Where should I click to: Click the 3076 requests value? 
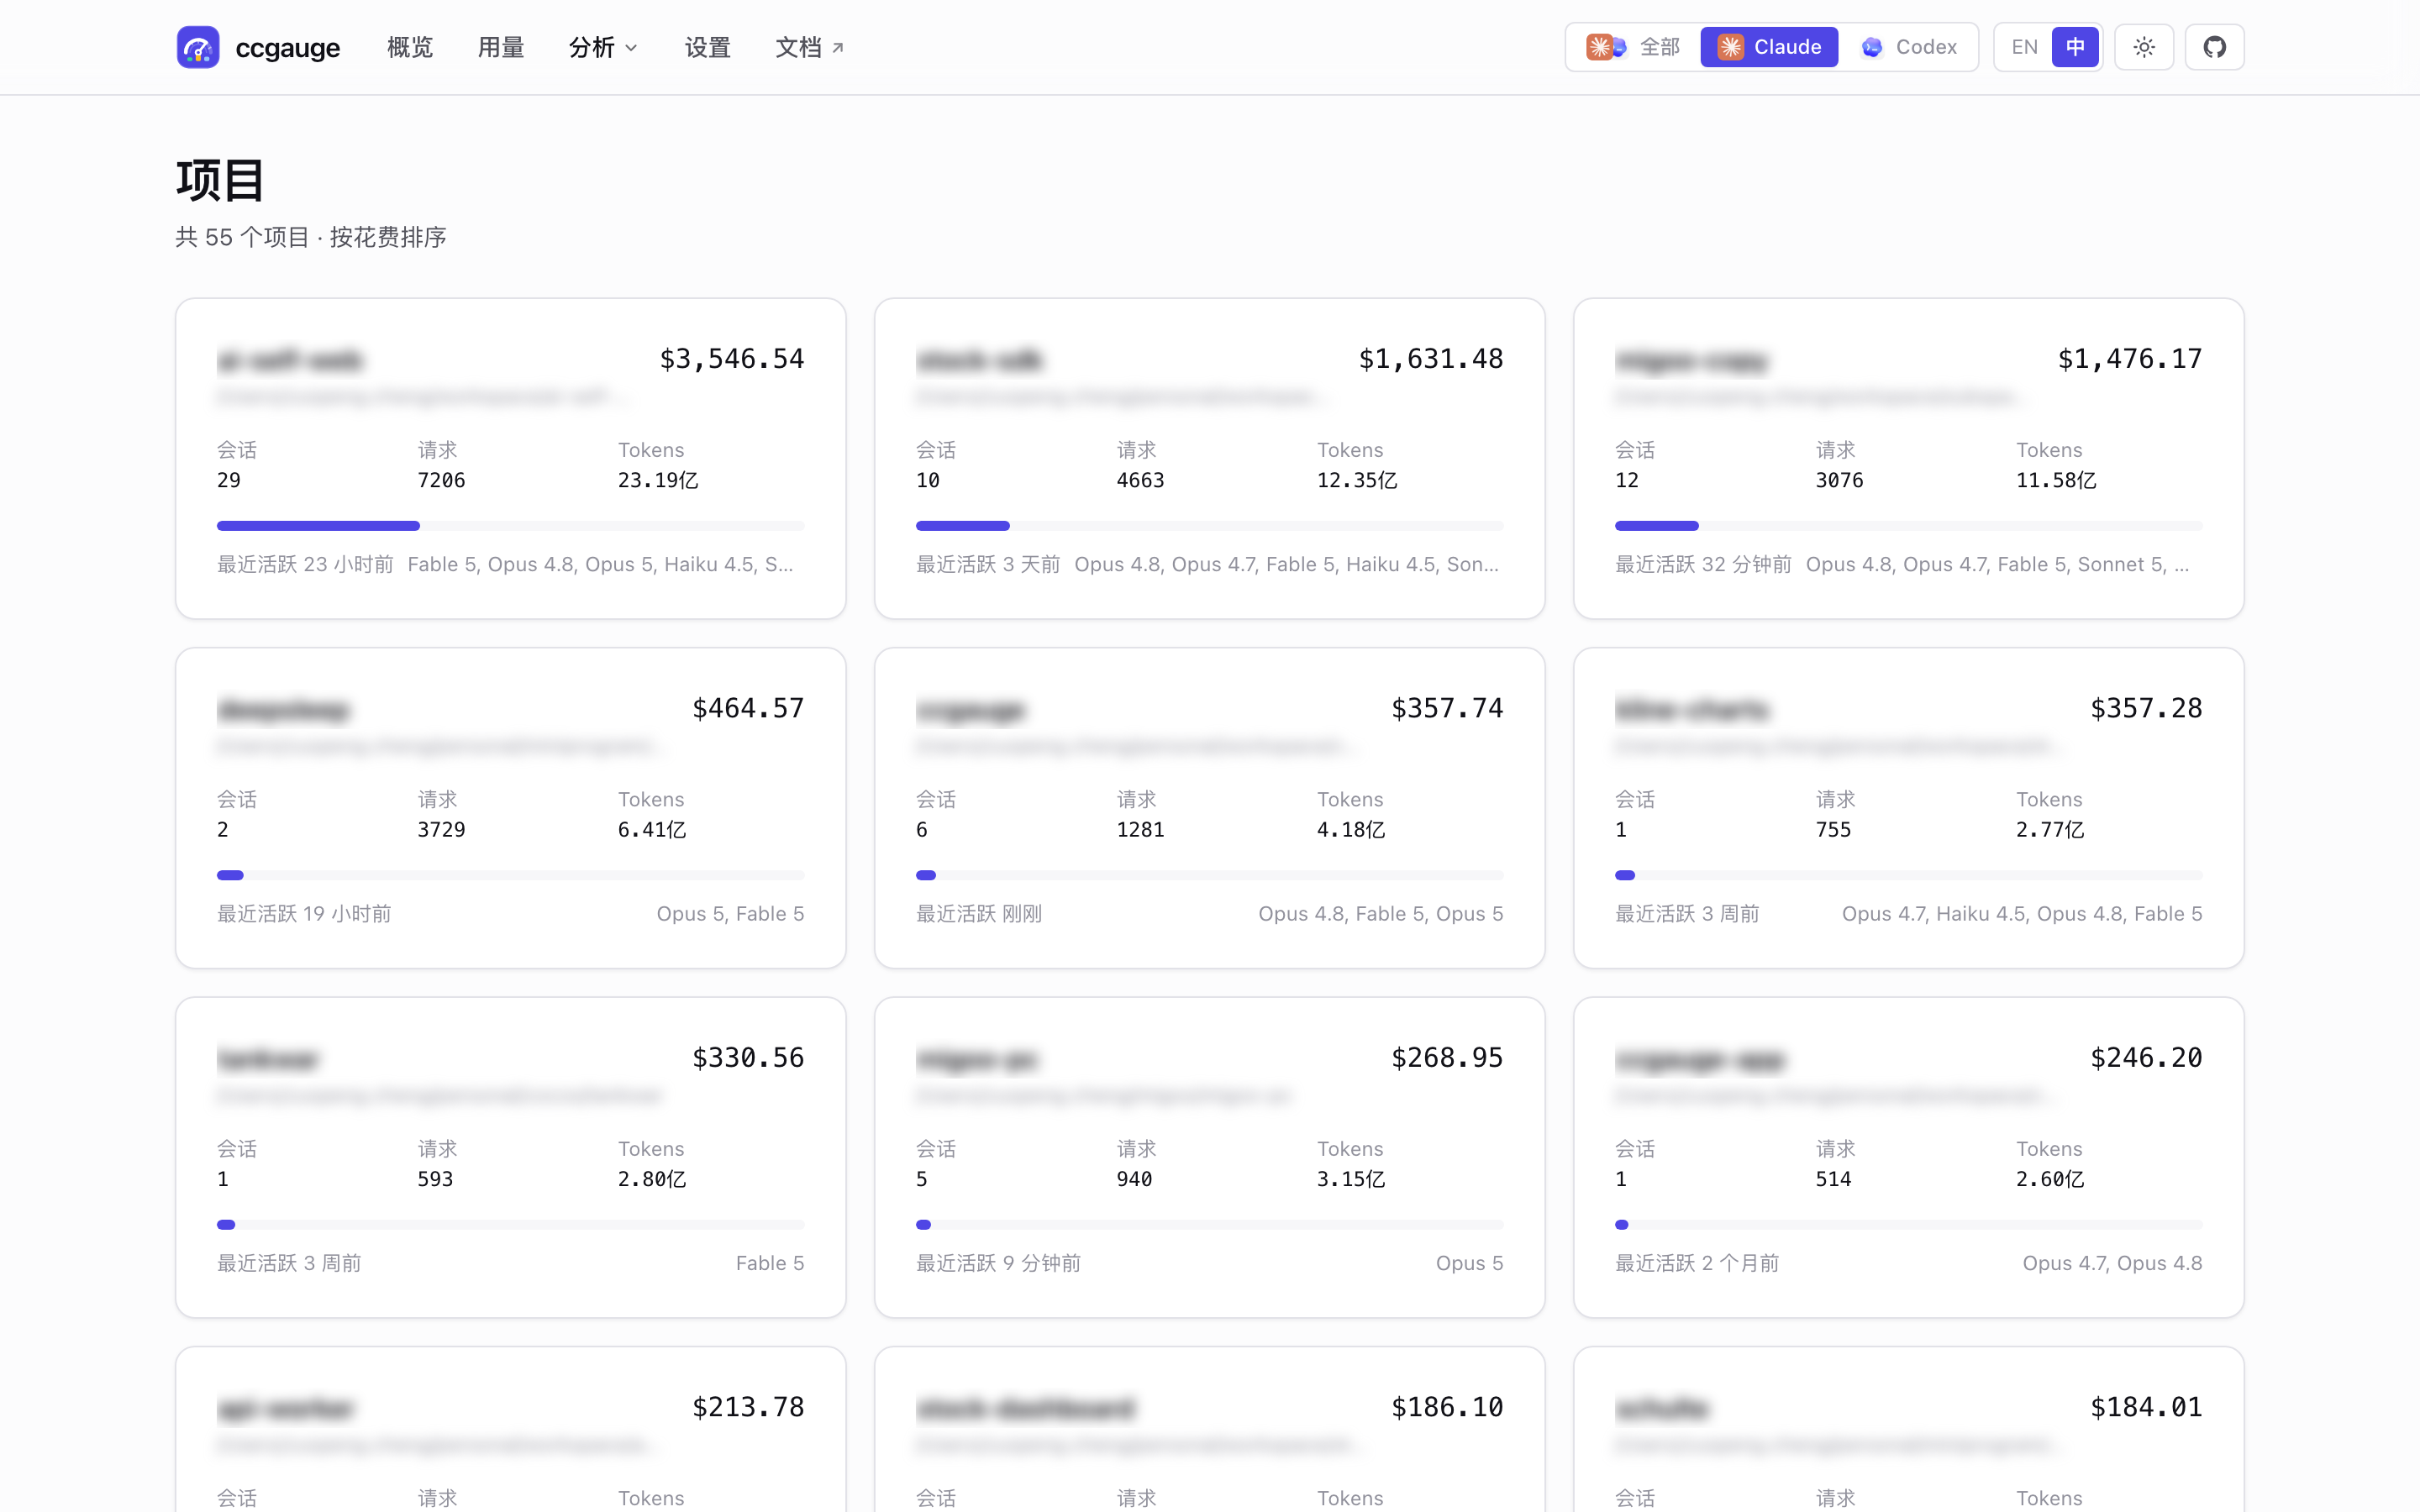(x=1839, y=480)
